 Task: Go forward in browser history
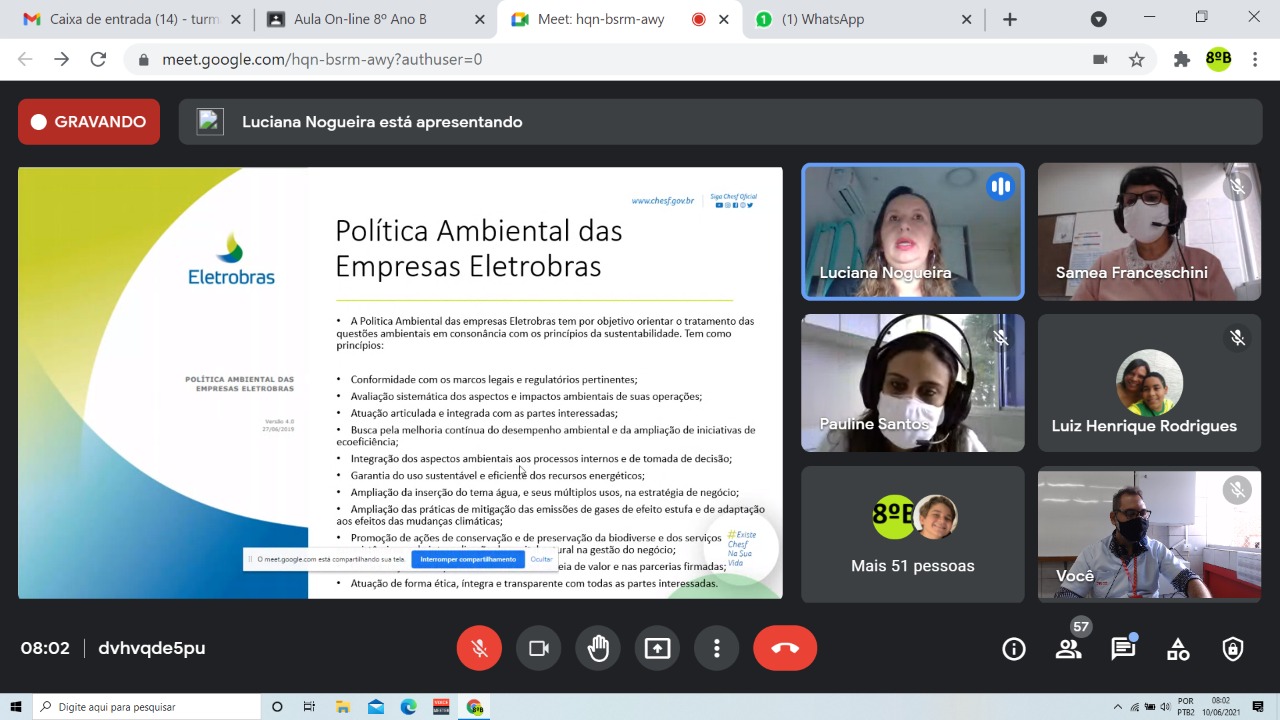[62, 60]
